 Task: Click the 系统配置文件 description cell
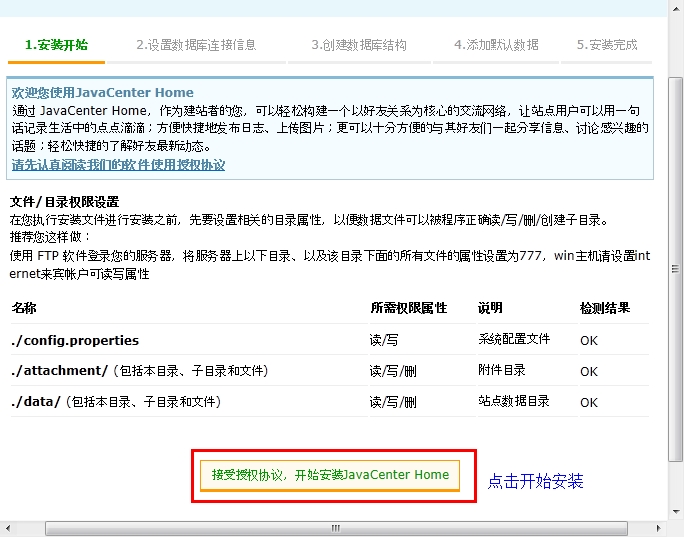(514, 339)
